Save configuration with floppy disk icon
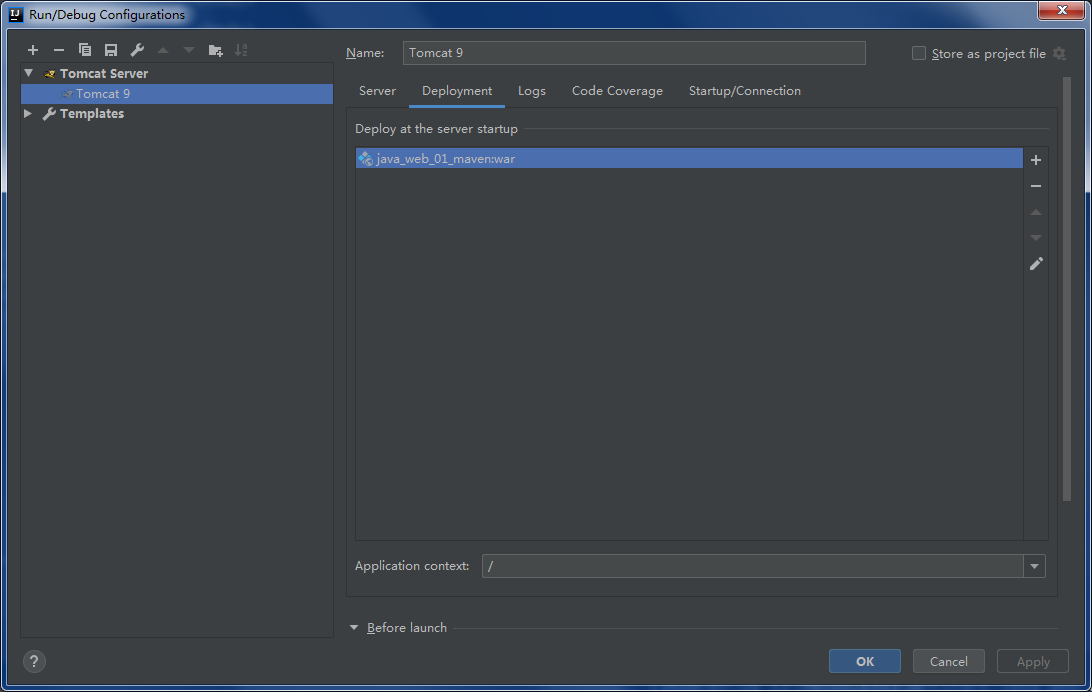The image size is (1092, 692). point(111,50)
